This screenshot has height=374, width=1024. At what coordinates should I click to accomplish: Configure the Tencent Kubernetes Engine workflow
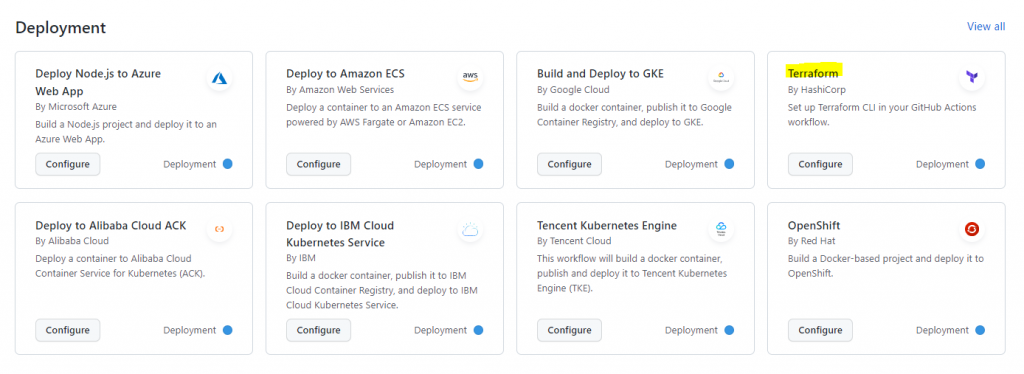tap(569, 330)
